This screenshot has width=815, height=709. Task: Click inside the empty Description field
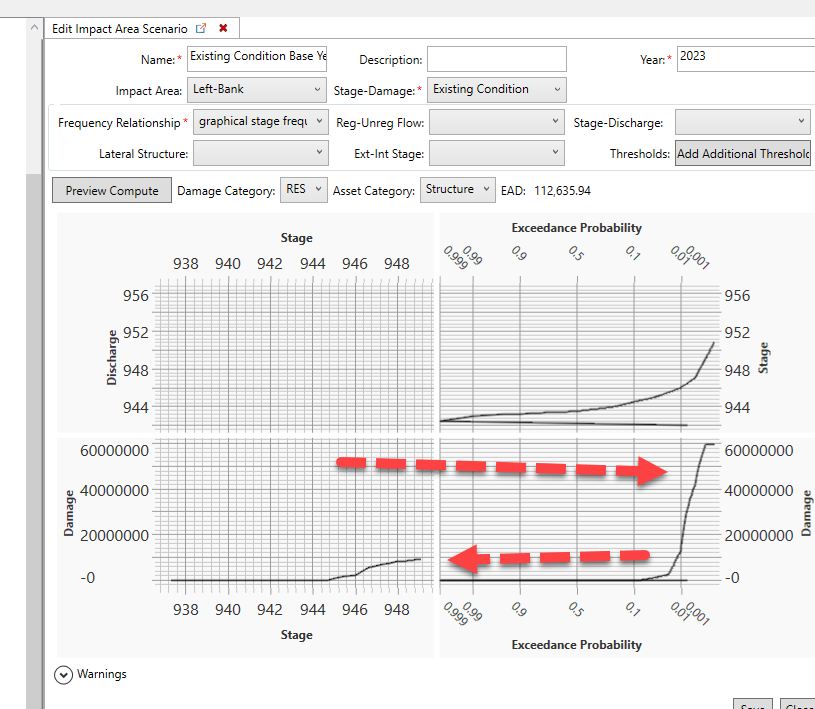(496, 59)
